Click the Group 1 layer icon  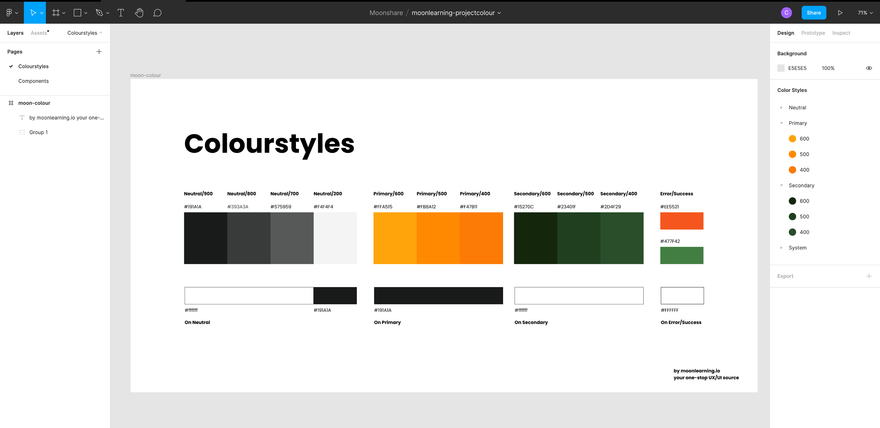[22, 132]
